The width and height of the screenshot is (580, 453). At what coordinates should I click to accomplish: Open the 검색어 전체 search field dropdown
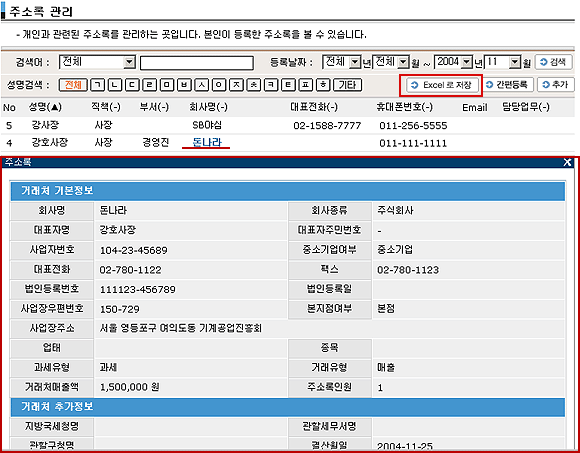(x=129, y=62)
